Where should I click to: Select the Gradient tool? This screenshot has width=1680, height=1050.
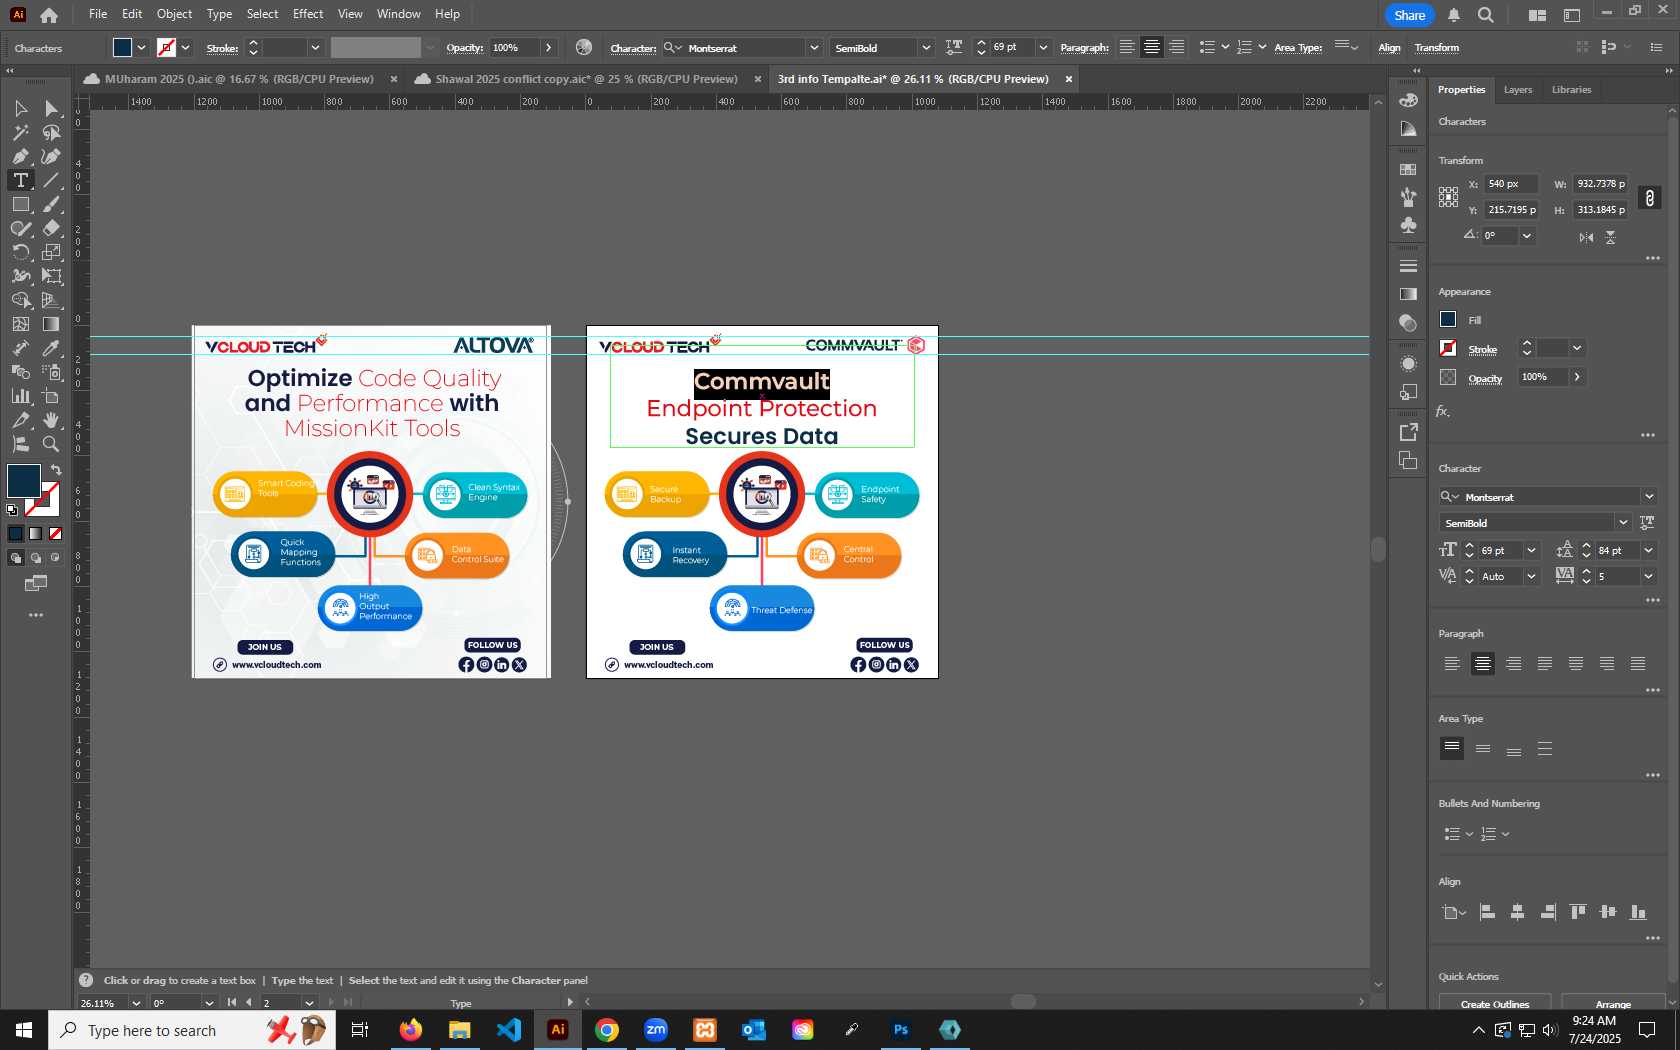(51, 324)
